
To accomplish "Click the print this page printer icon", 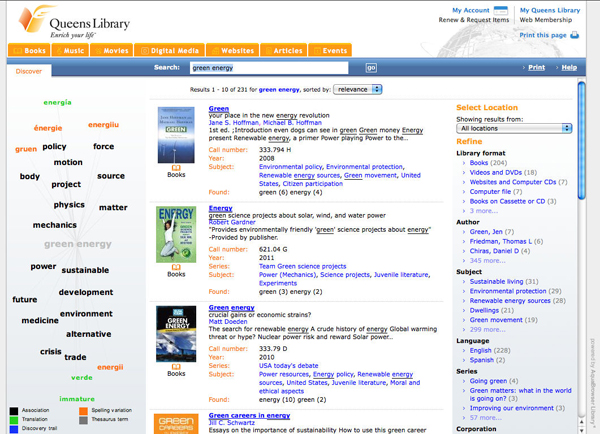I will [x=575, y=35].
